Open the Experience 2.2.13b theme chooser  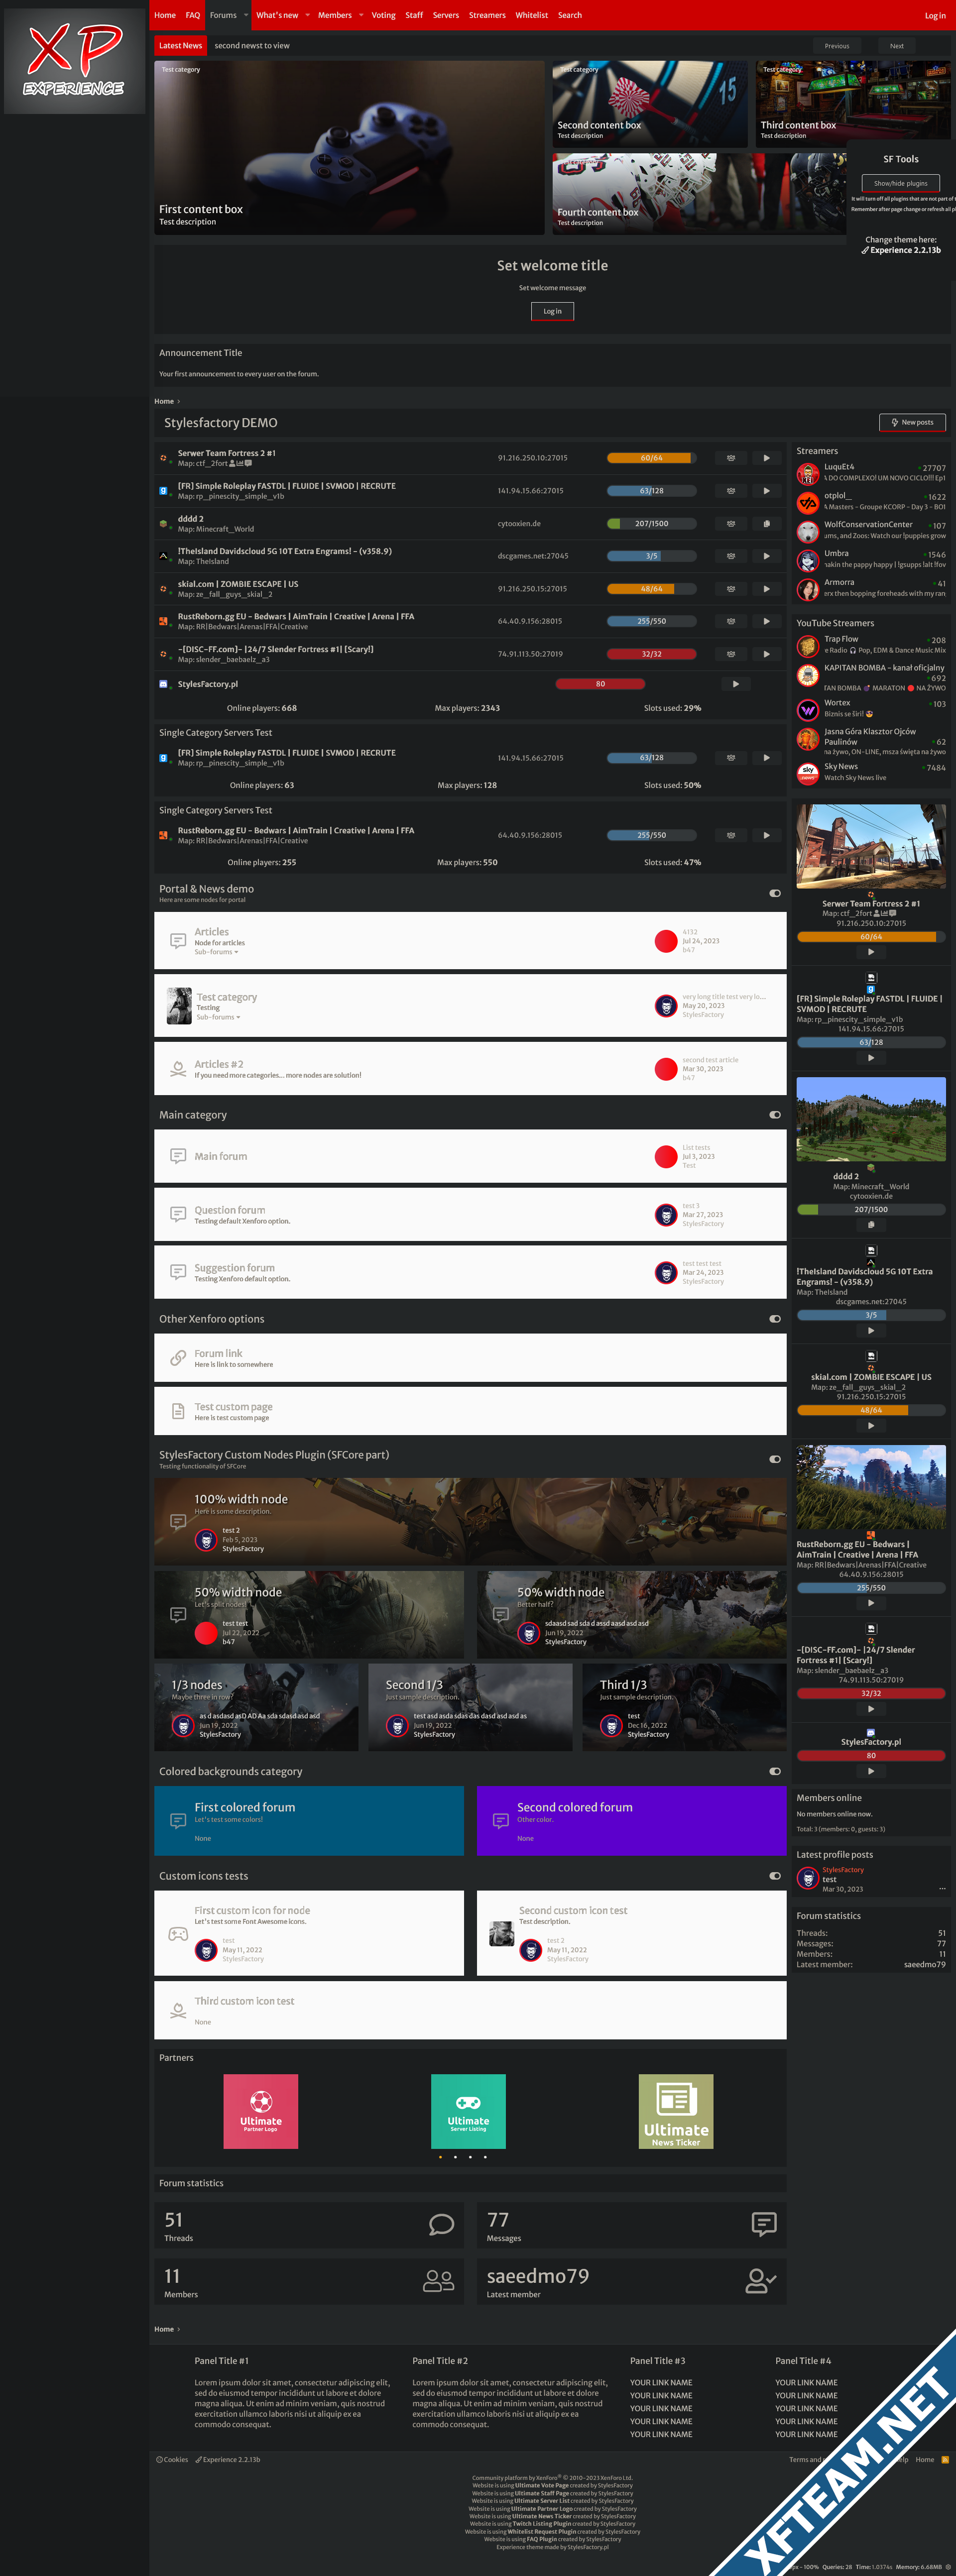(x=901, y=250)
